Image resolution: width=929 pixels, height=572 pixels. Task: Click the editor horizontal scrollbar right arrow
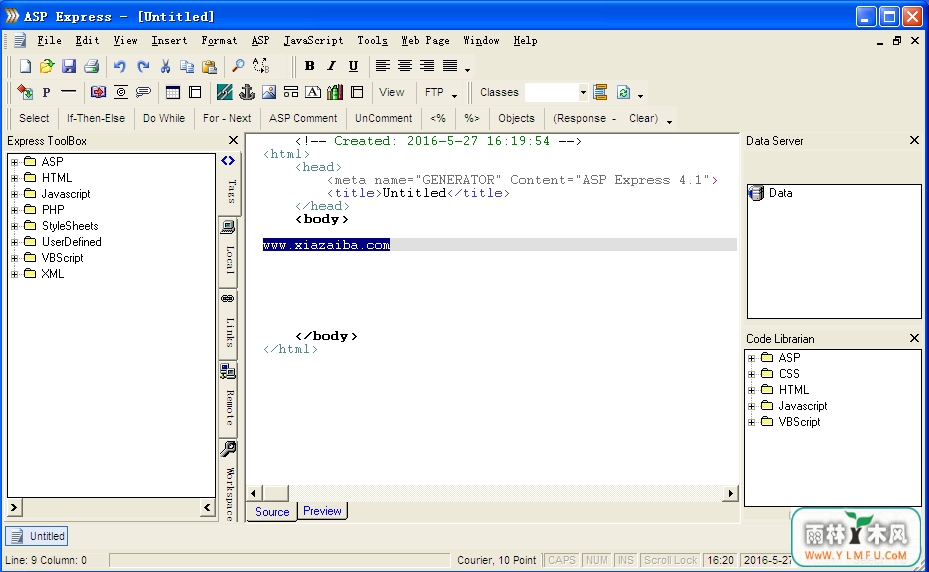[x=731, y=493]
